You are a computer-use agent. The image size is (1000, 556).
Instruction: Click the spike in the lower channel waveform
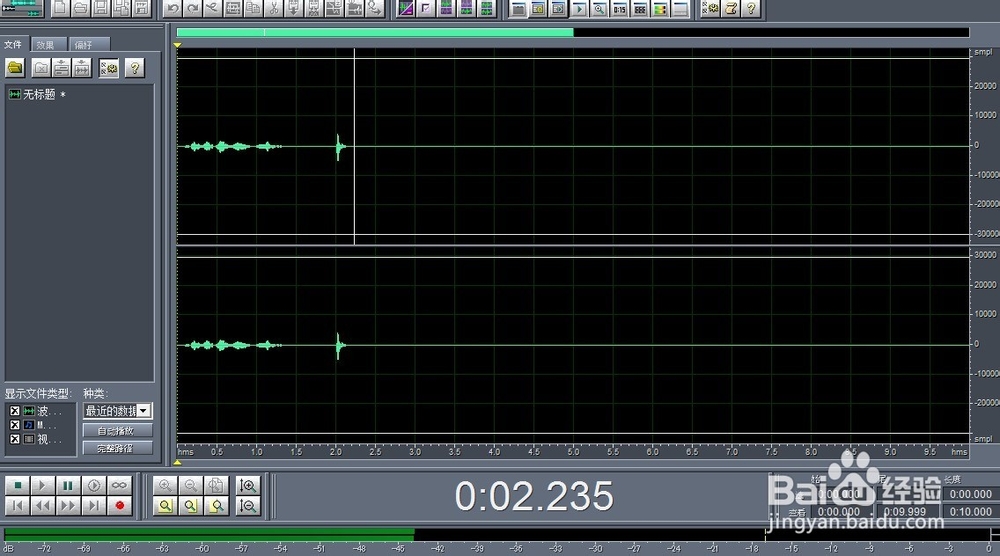(x=338, y=346)
